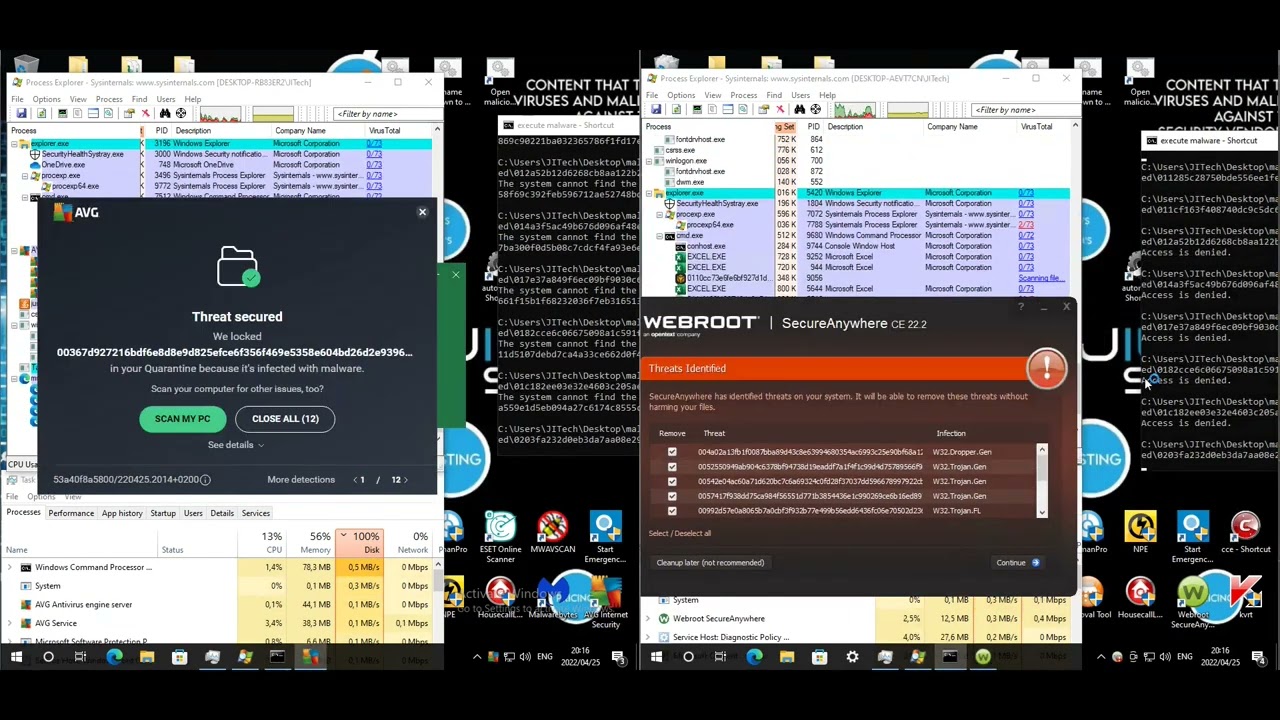The height and width of the screenshot is (720, 1280).
Task: Collapse the explorer.exe node in right Process Explorer
Action: tap(649, 193)
